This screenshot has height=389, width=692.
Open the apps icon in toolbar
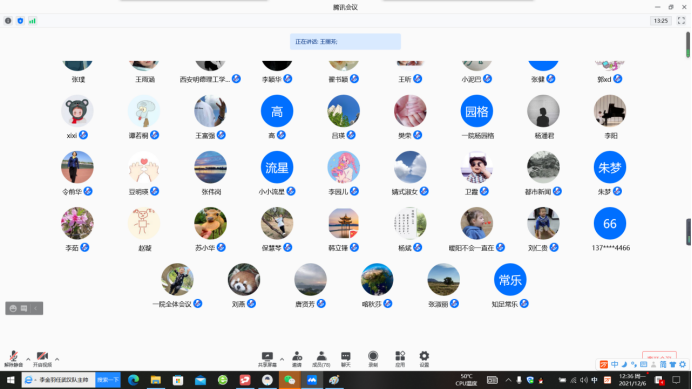pos(400,359)
